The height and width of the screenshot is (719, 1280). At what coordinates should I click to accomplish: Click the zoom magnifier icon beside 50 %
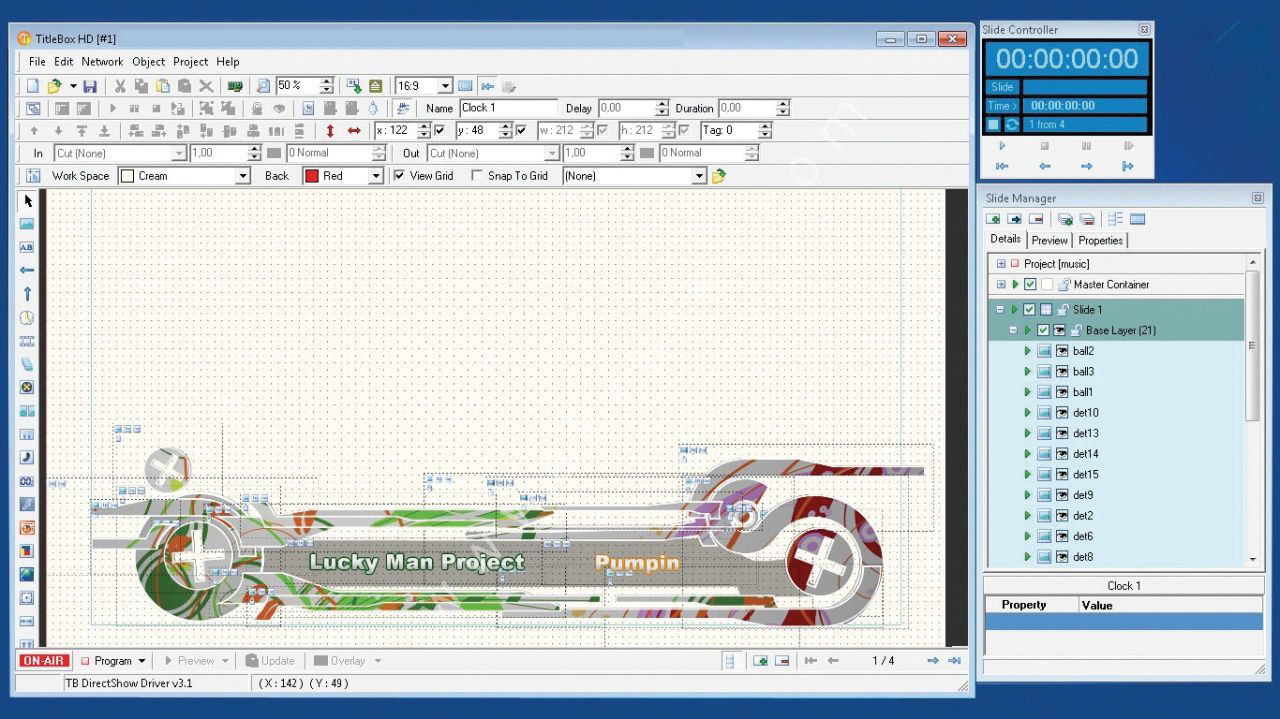[264, 87]
